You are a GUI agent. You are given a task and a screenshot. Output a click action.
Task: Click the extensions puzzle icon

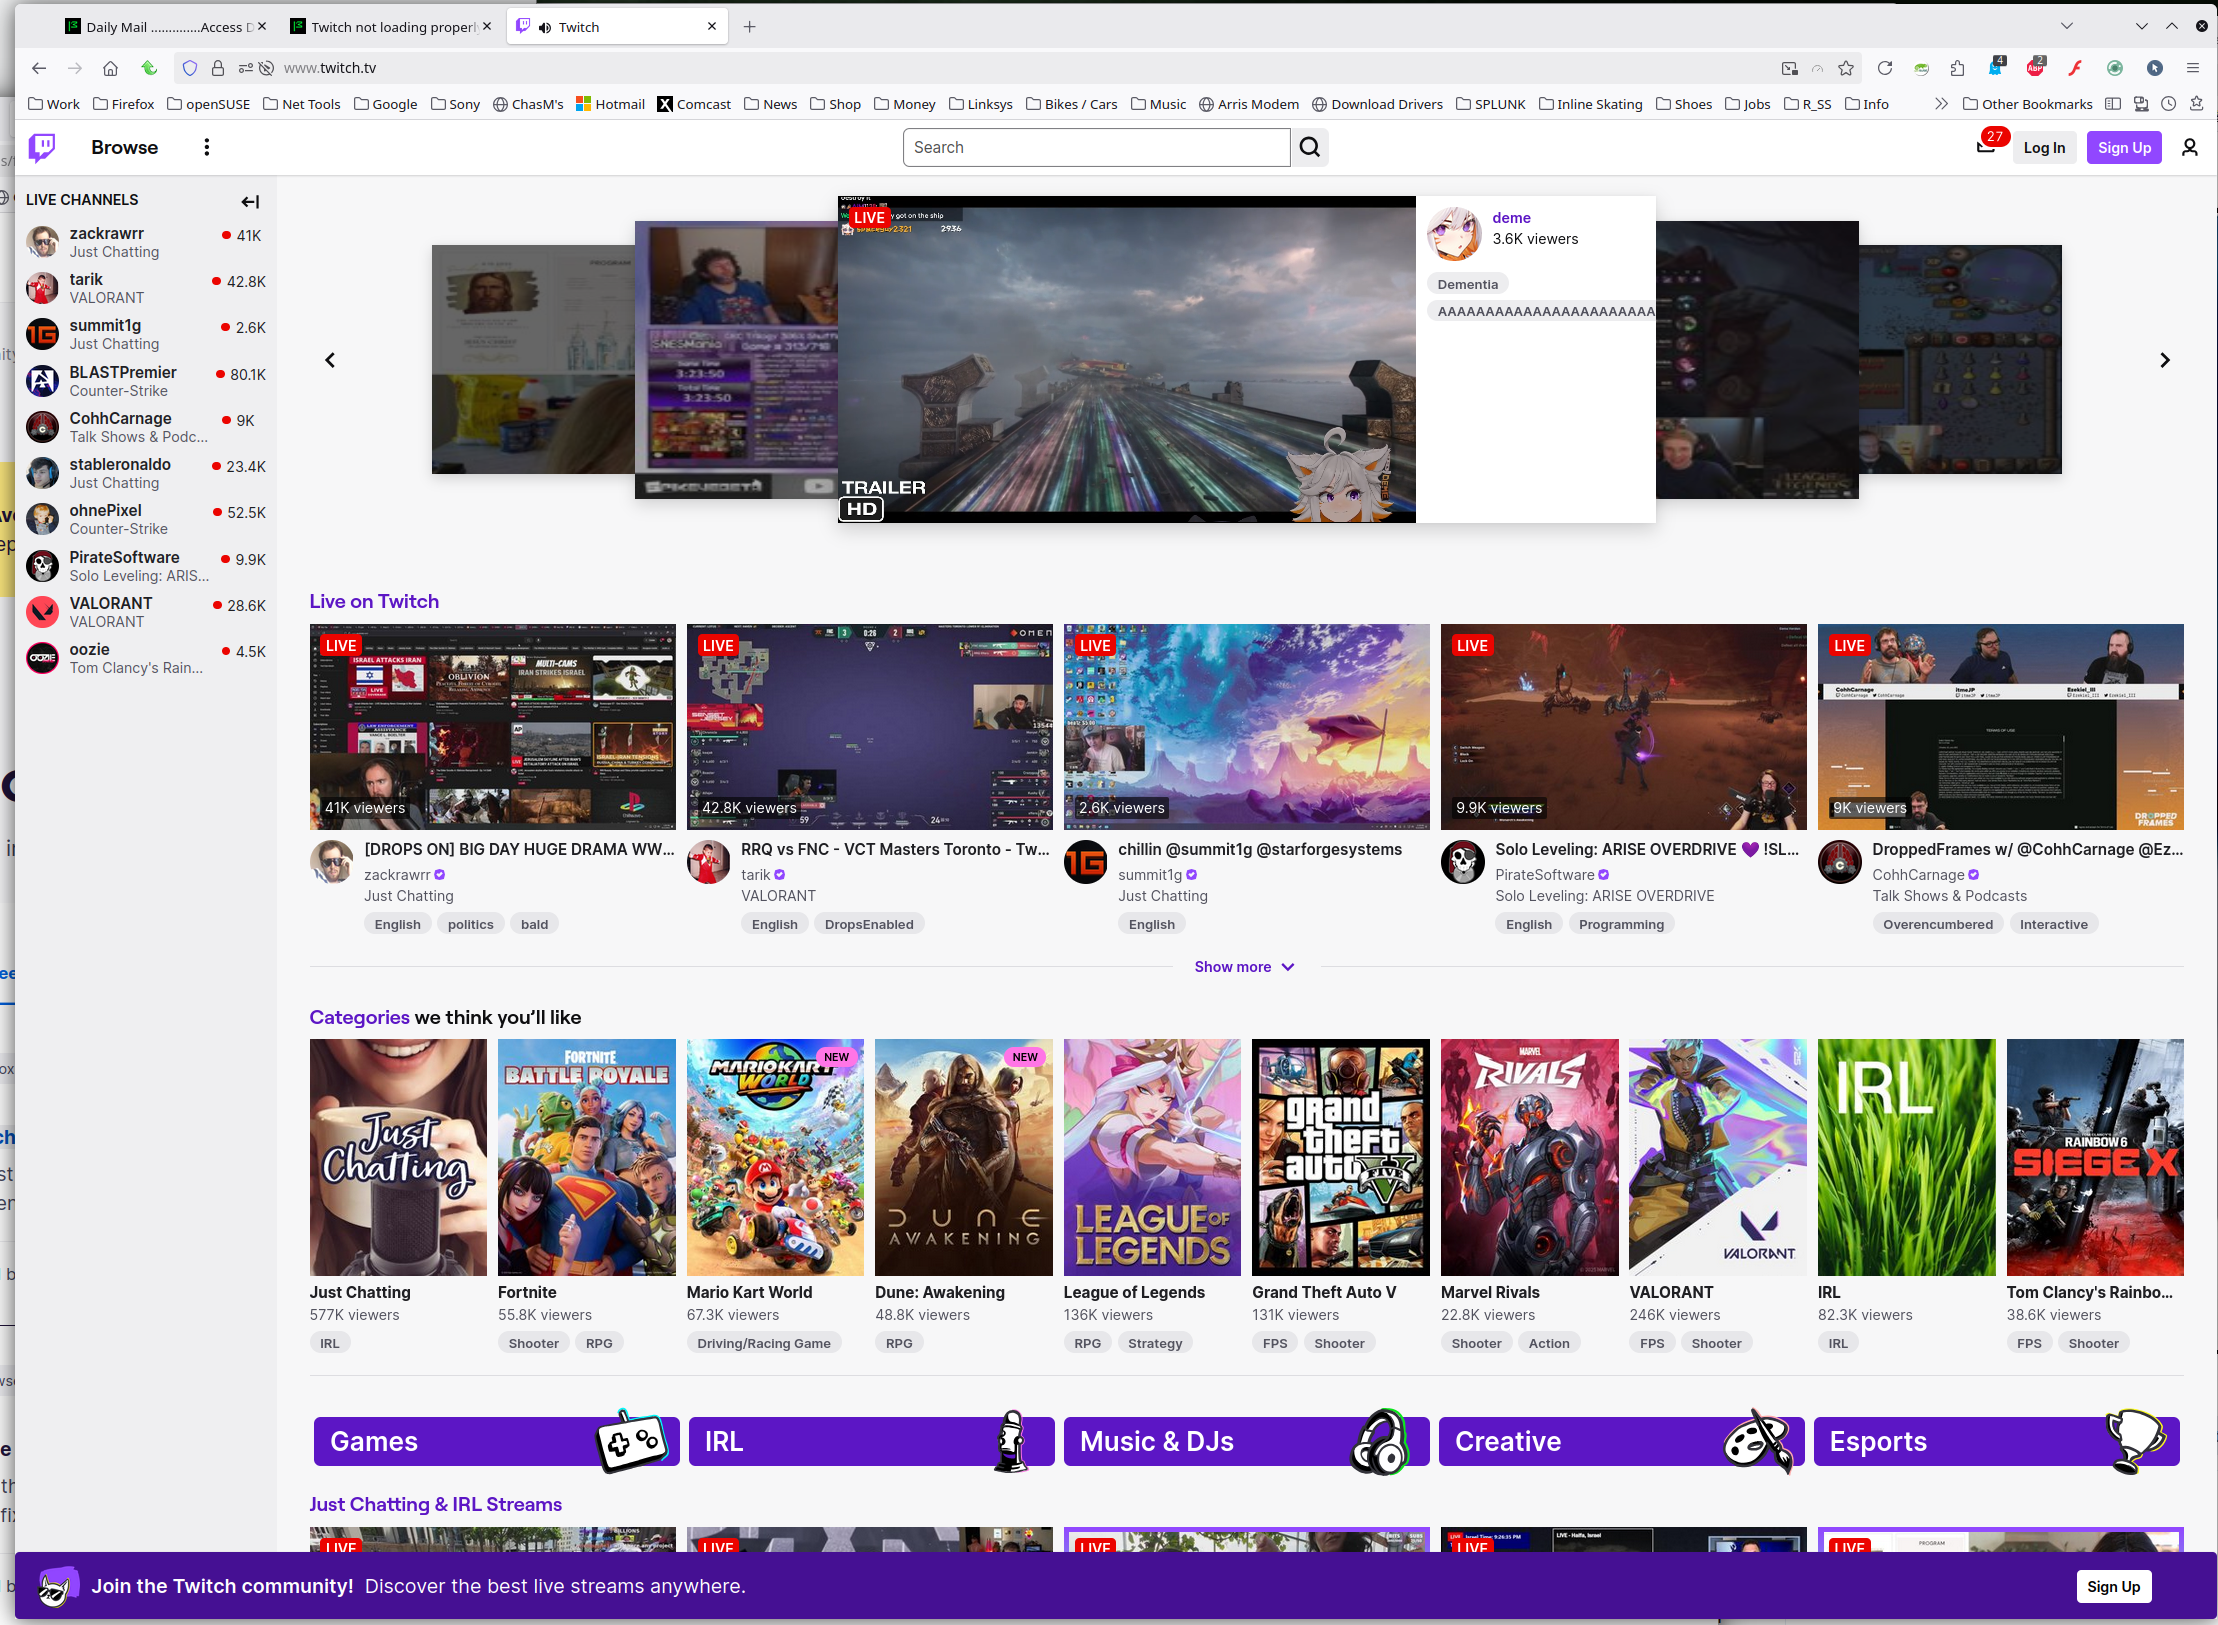(x=1957, y=68)
